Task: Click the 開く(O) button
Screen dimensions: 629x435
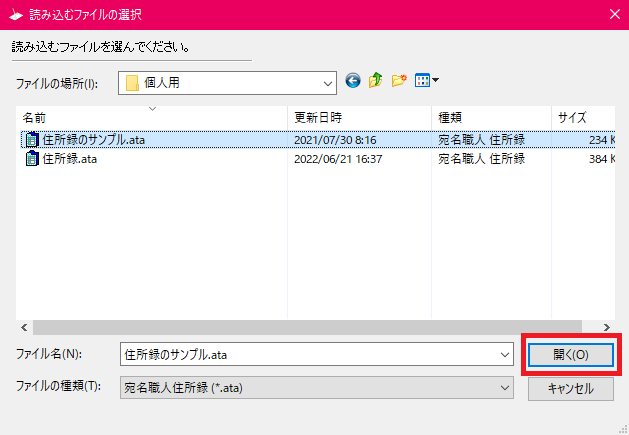Action: [571, 355]
